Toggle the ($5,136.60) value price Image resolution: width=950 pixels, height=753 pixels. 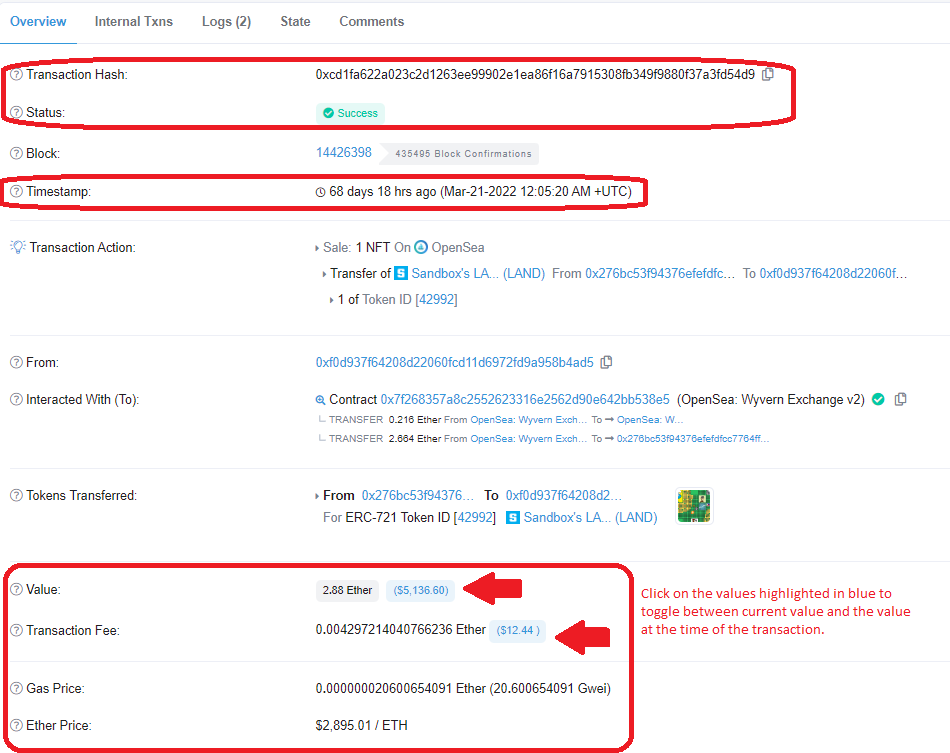coord(420,590)
